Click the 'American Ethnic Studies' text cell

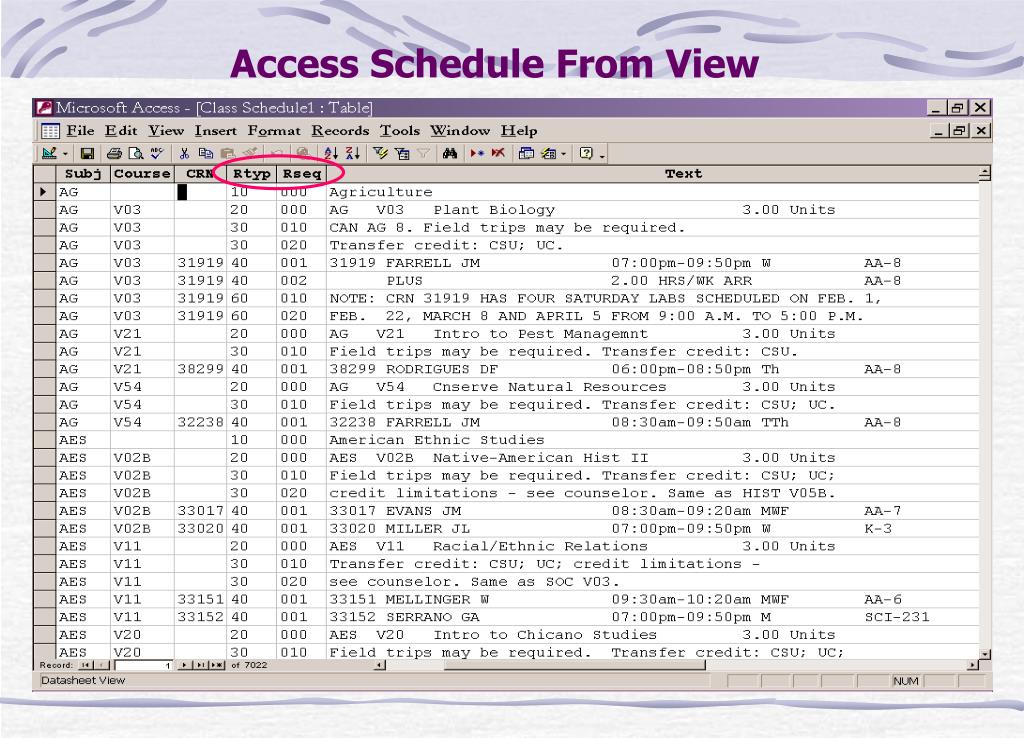(x=653, y=440)
